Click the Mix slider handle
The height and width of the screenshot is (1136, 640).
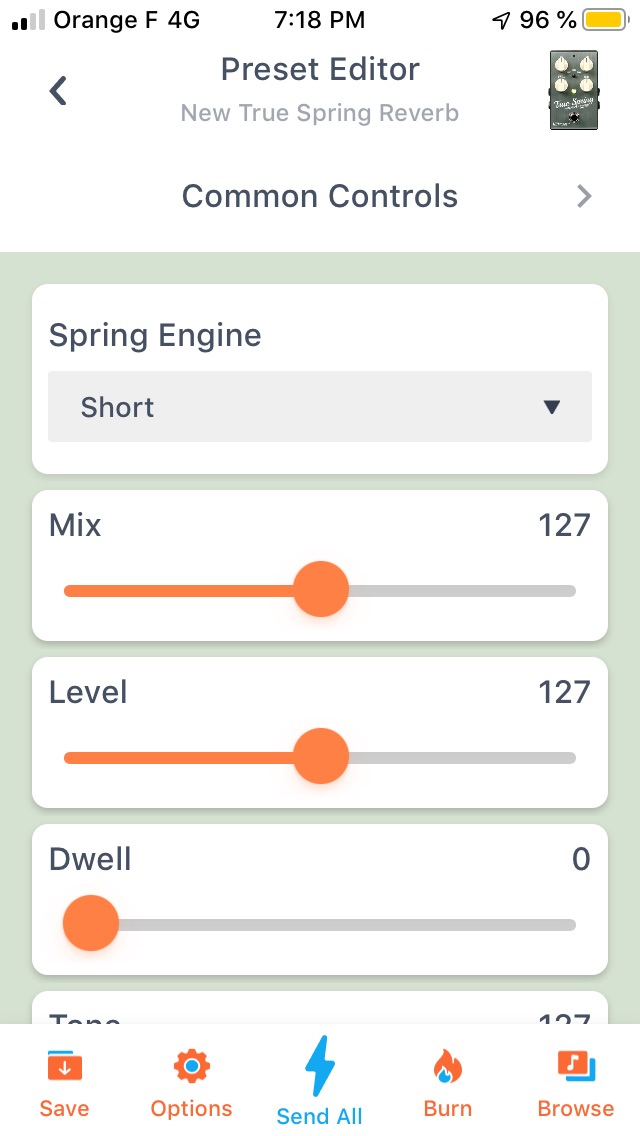(x=321, y=590)
